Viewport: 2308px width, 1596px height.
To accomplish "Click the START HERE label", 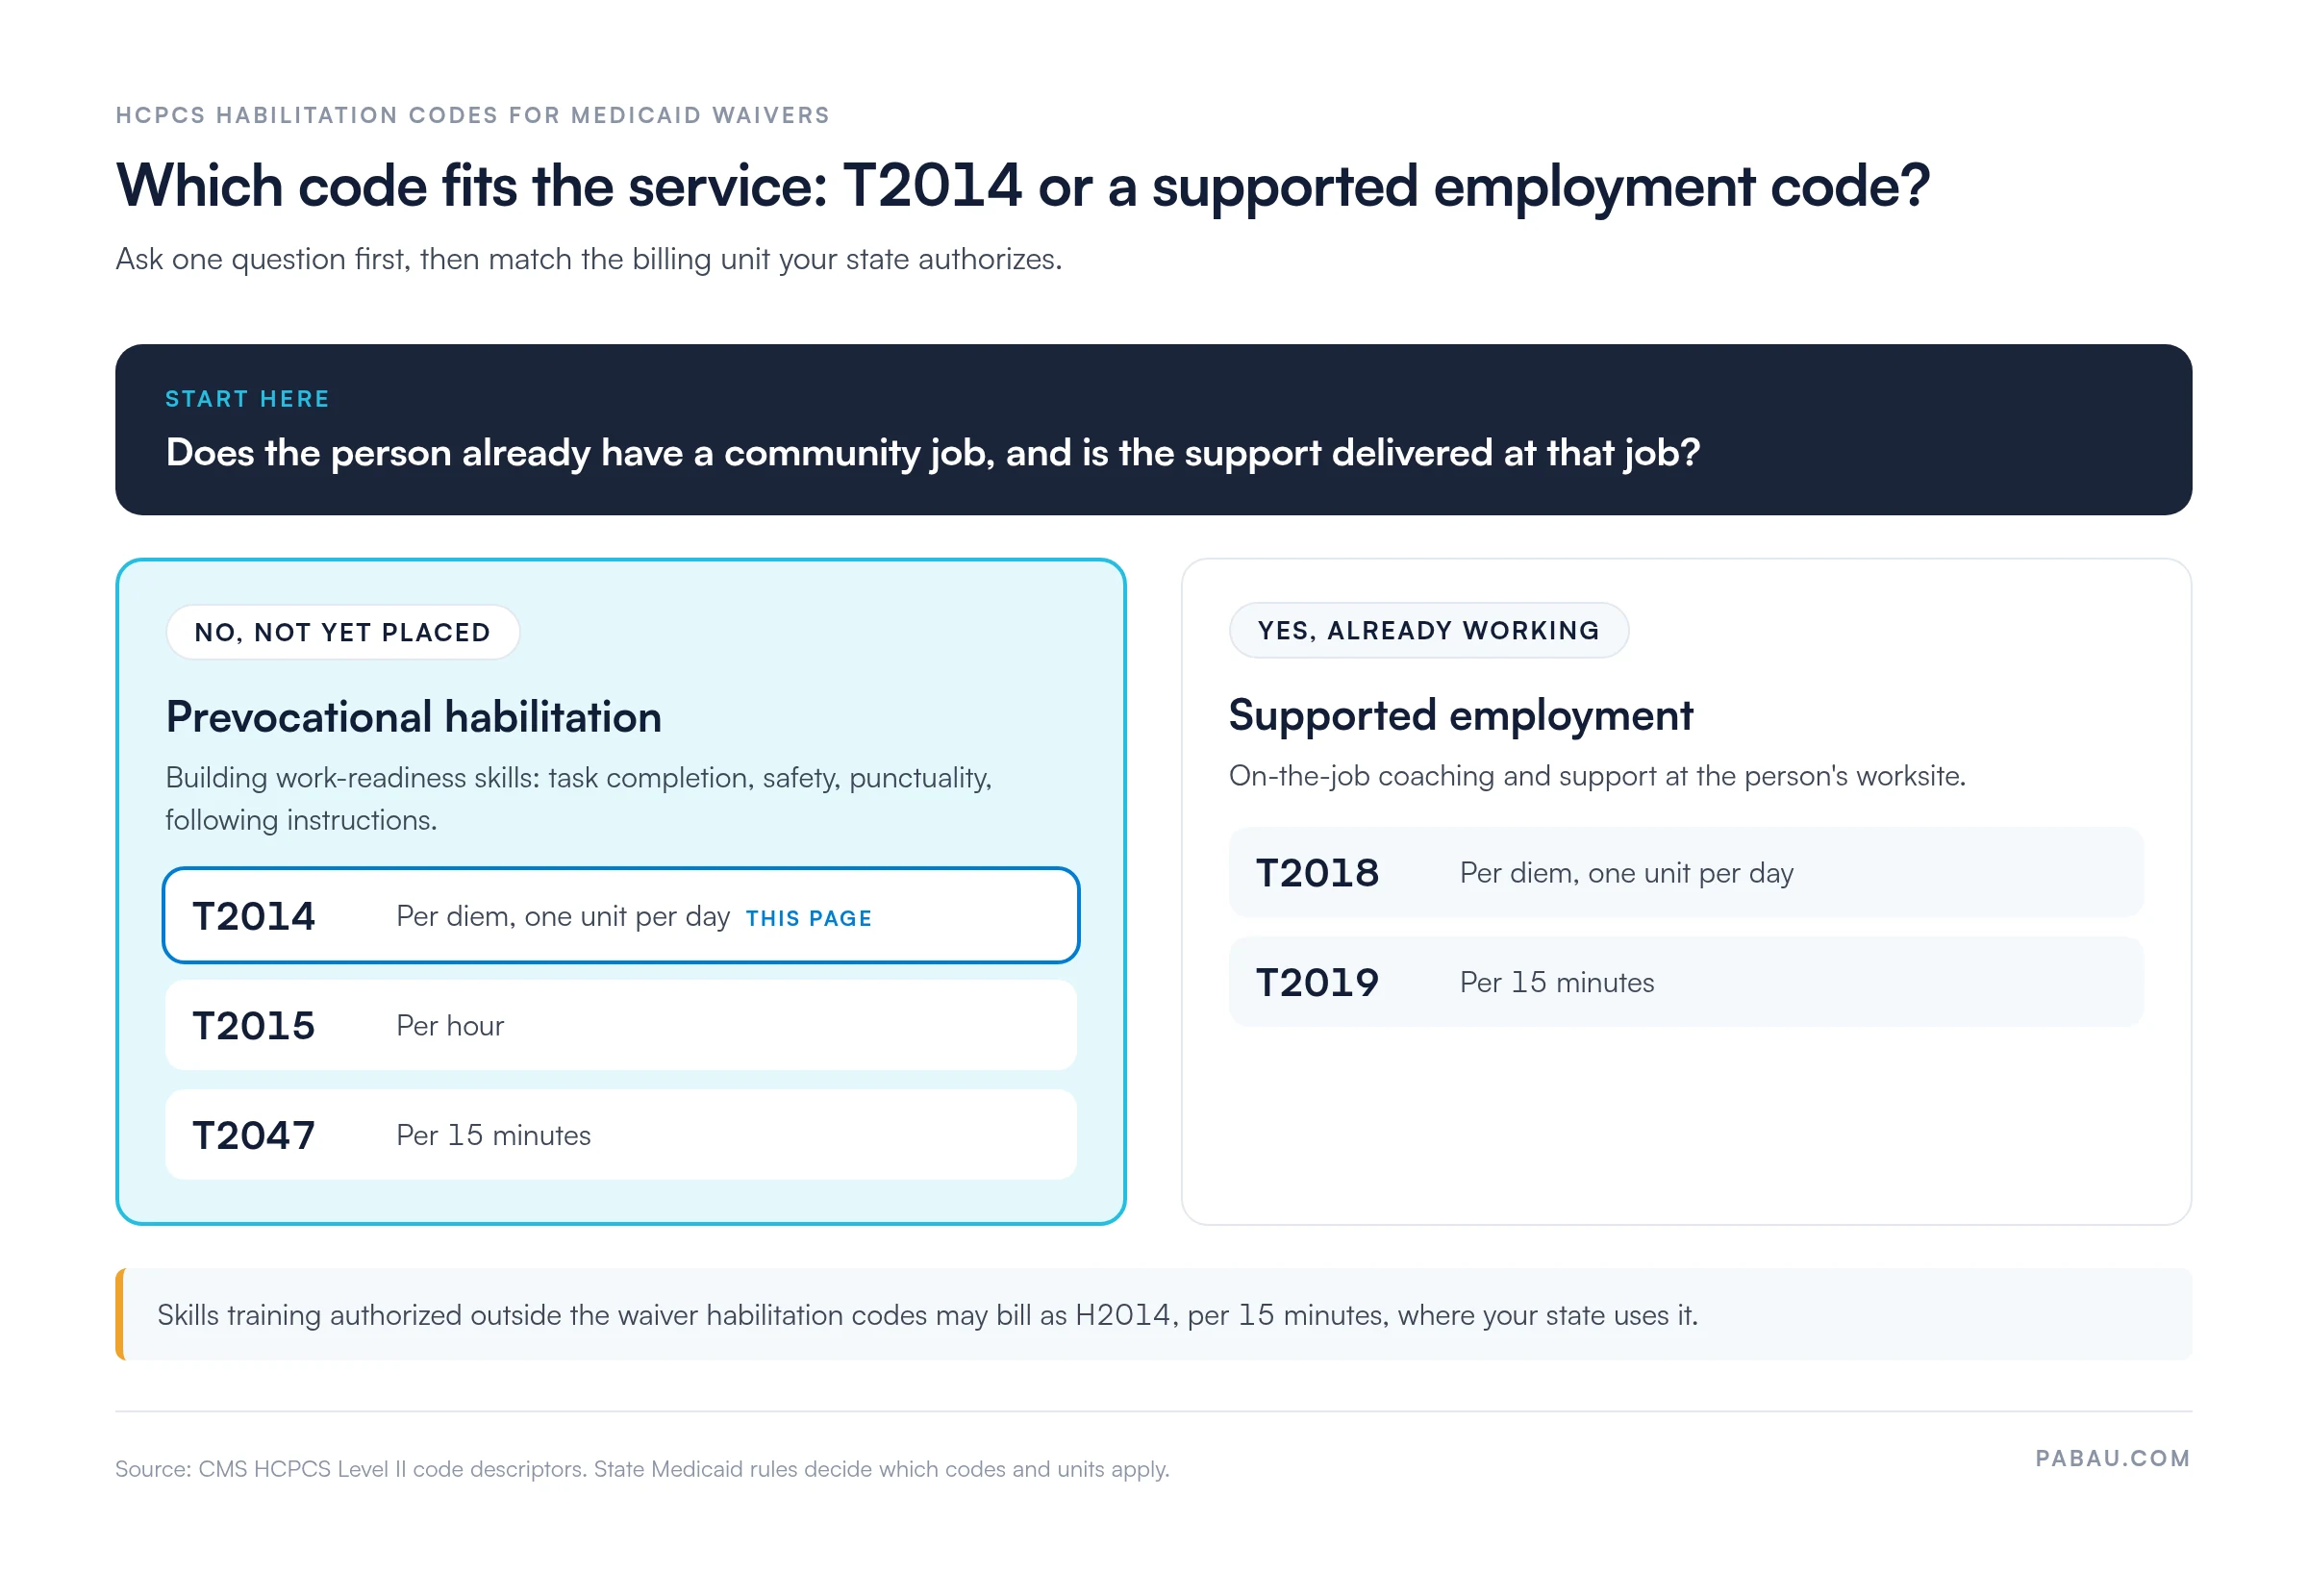I will coord(247,399).
